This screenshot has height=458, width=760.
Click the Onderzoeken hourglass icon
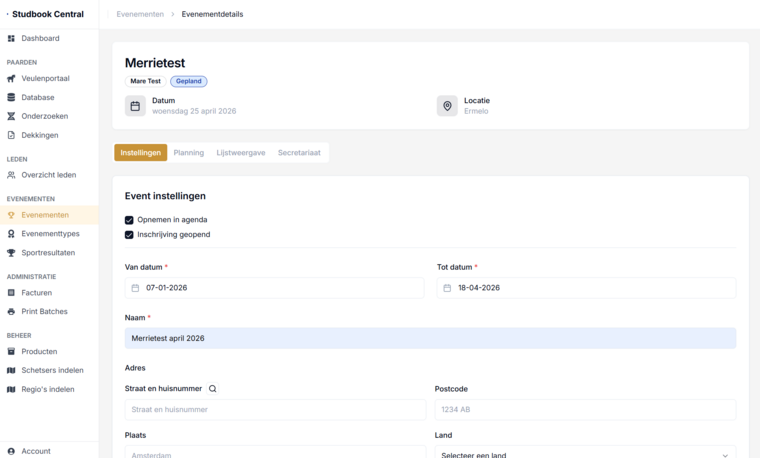pyautogui.click(x=11, y=116)
